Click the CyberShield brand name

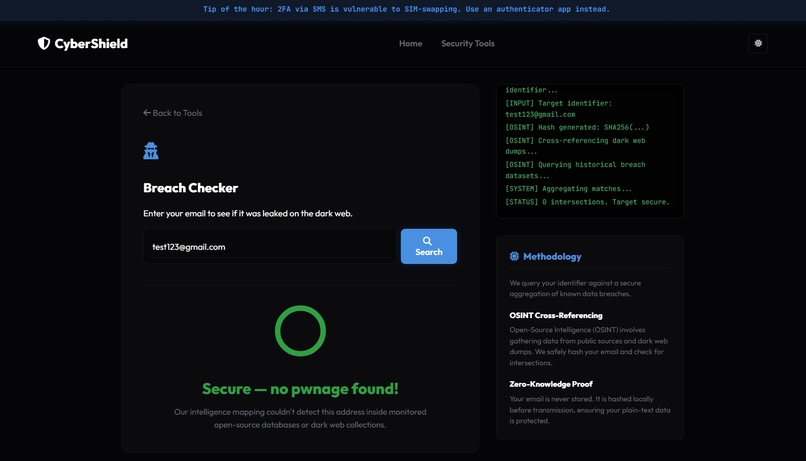coord(91,44)
